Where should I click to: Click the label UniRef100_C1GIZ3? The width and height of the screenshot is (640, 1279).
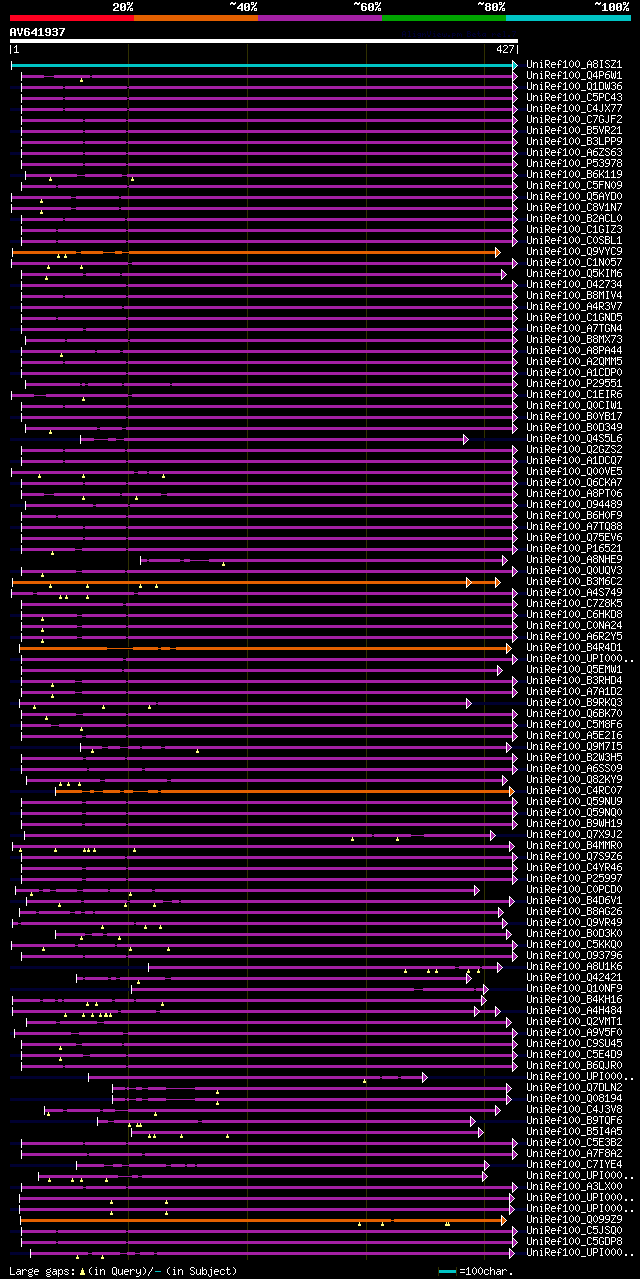574,230
